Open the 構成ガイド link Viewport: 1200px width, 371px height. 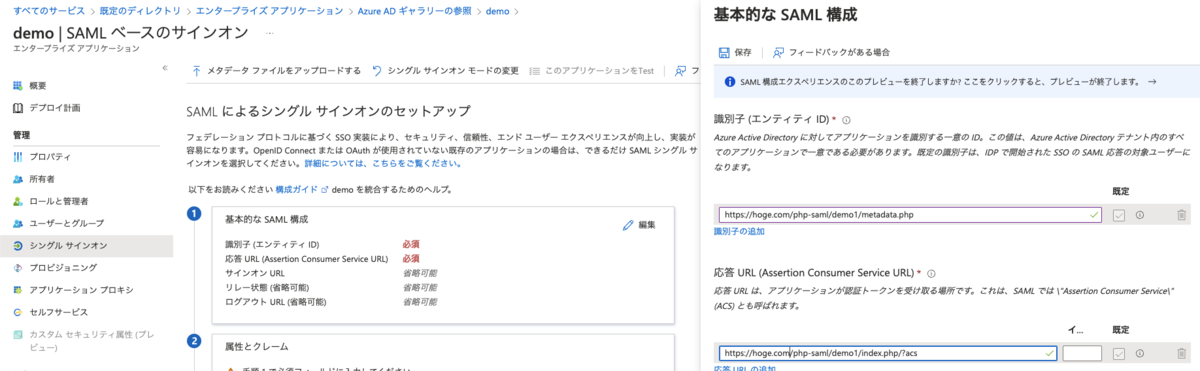click(301, 189)
